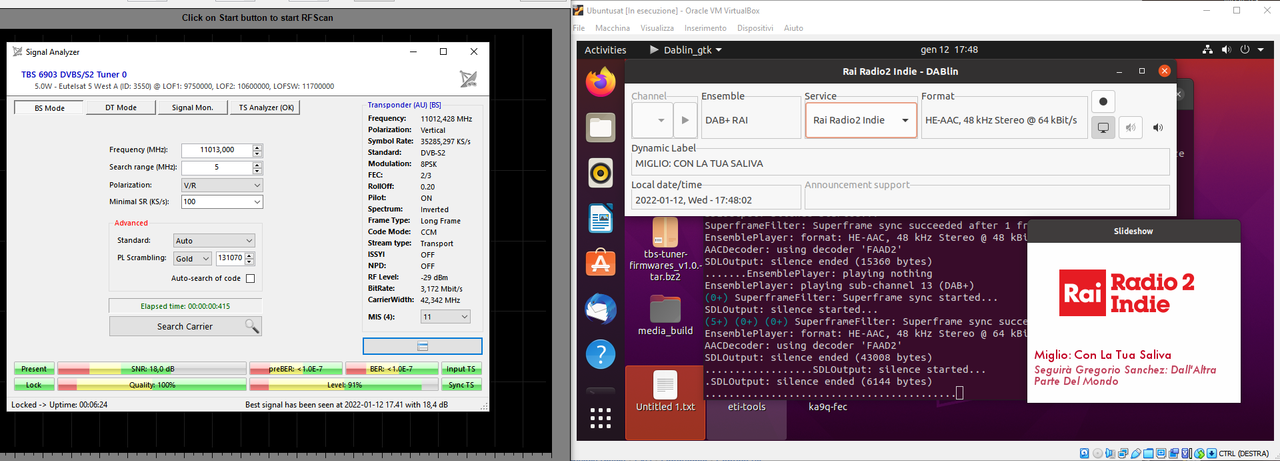
Task: Open the Dablin_gtk app menu
Action: coord(686,49)
